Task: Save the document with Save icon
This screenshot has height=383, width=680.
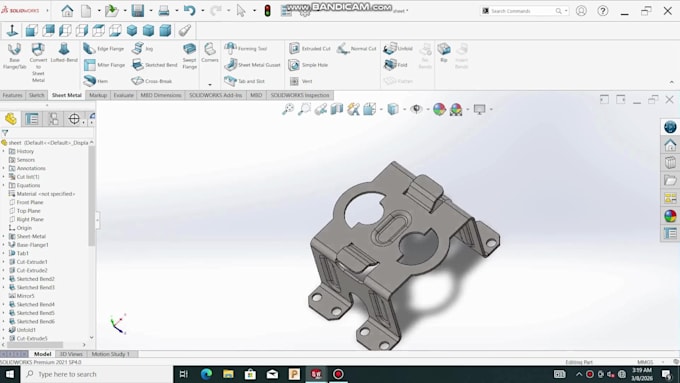Action: (x=137, y=10)
